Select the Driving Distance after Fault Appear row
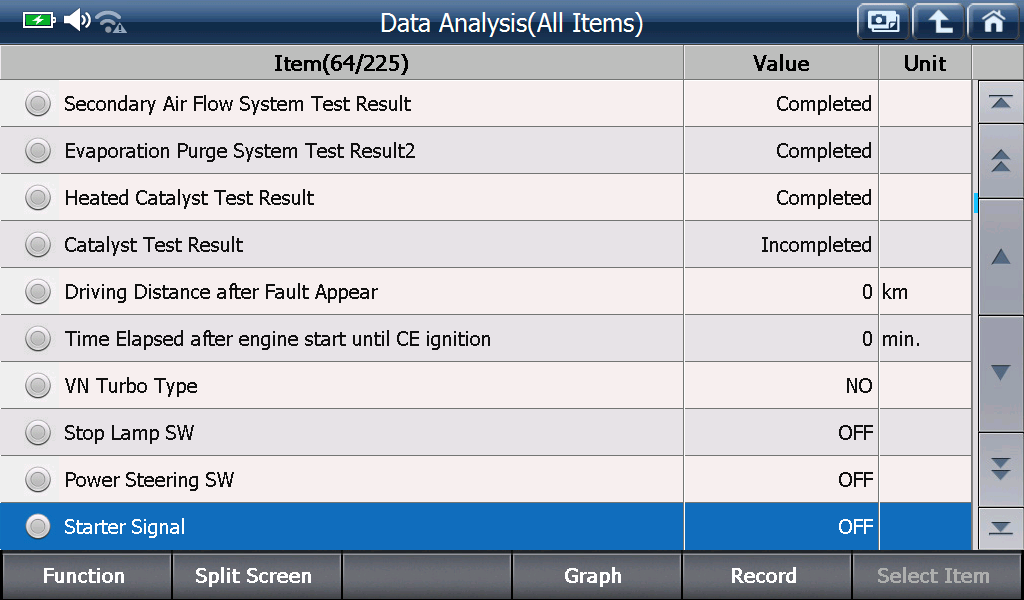Viewport: 1024px width, 600px height. [486, 292]
